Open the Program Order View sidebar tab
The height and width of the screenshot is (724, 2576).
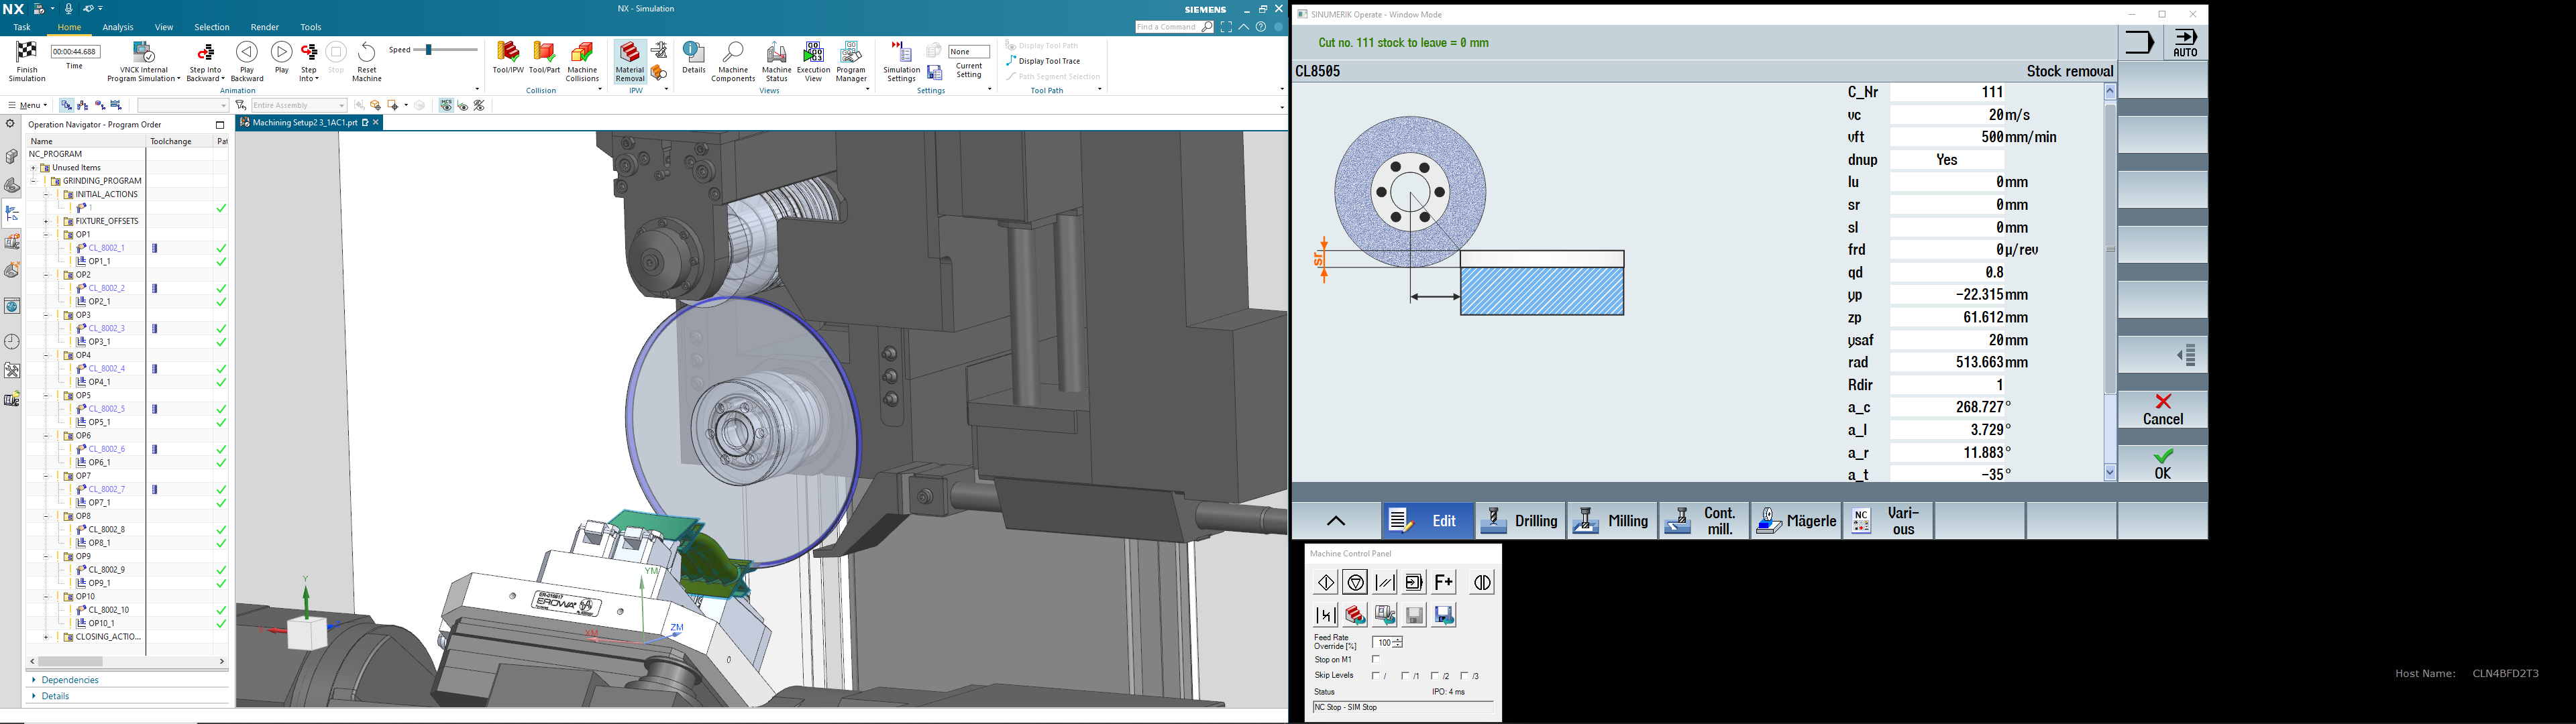click(x=12, y=213)
